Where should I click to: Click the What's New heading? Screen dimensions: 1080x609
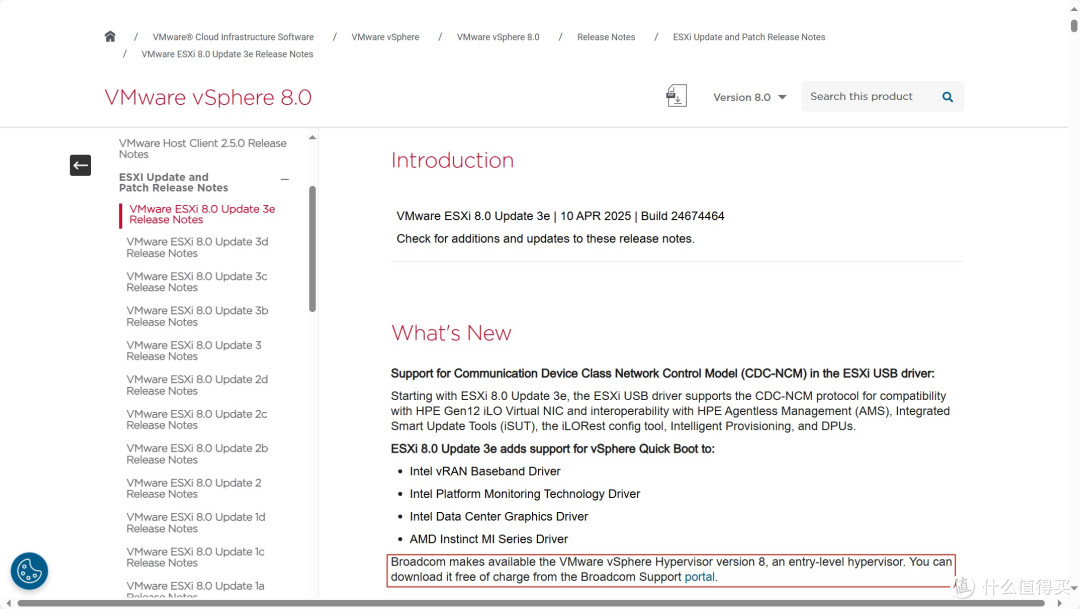pyautogui.click(x=451, y=333)
